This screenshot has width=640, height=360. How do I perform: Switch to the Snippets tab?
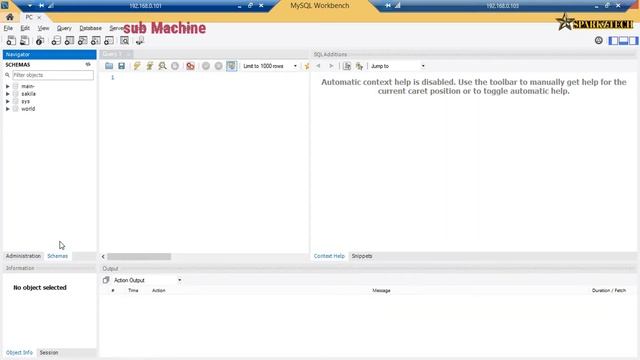[362, 256]
